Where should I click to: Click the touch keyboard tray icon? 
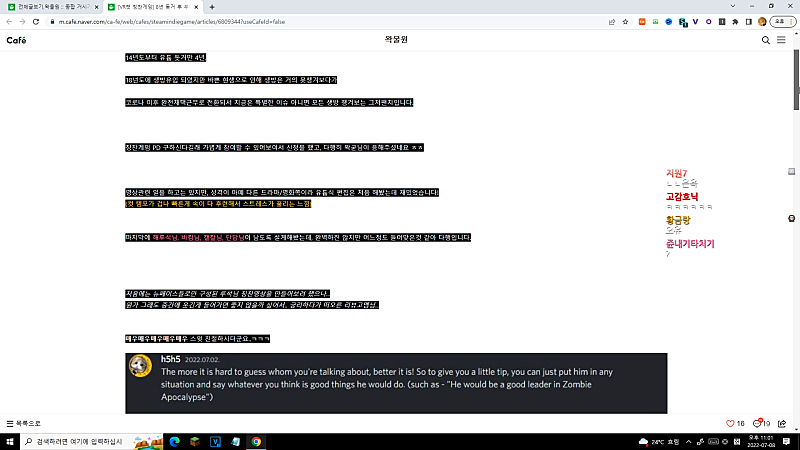[x=713, y=442]
